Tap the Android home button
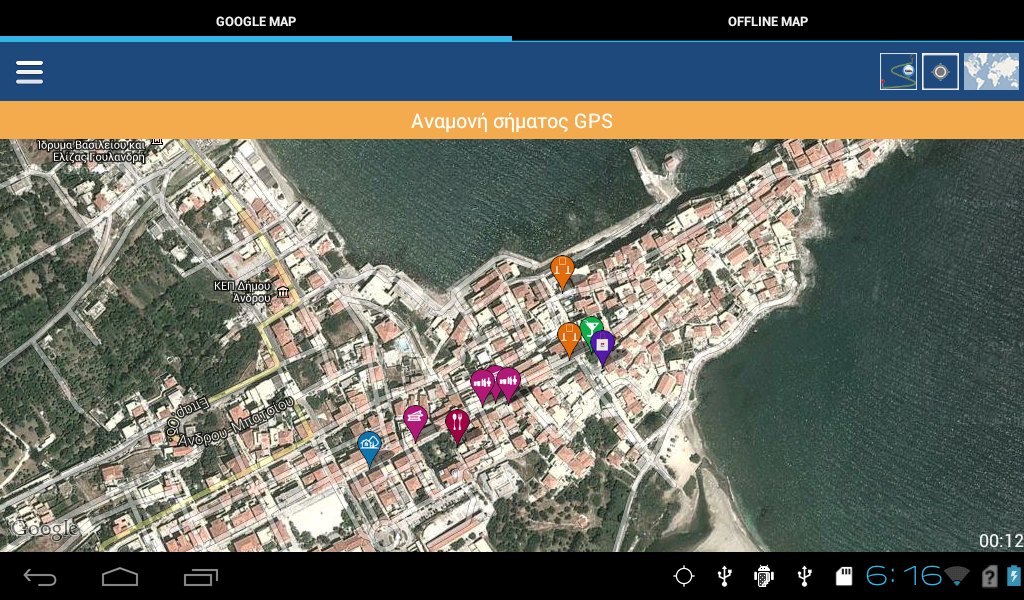The image size is (1024, 600). tap(120, 576)
